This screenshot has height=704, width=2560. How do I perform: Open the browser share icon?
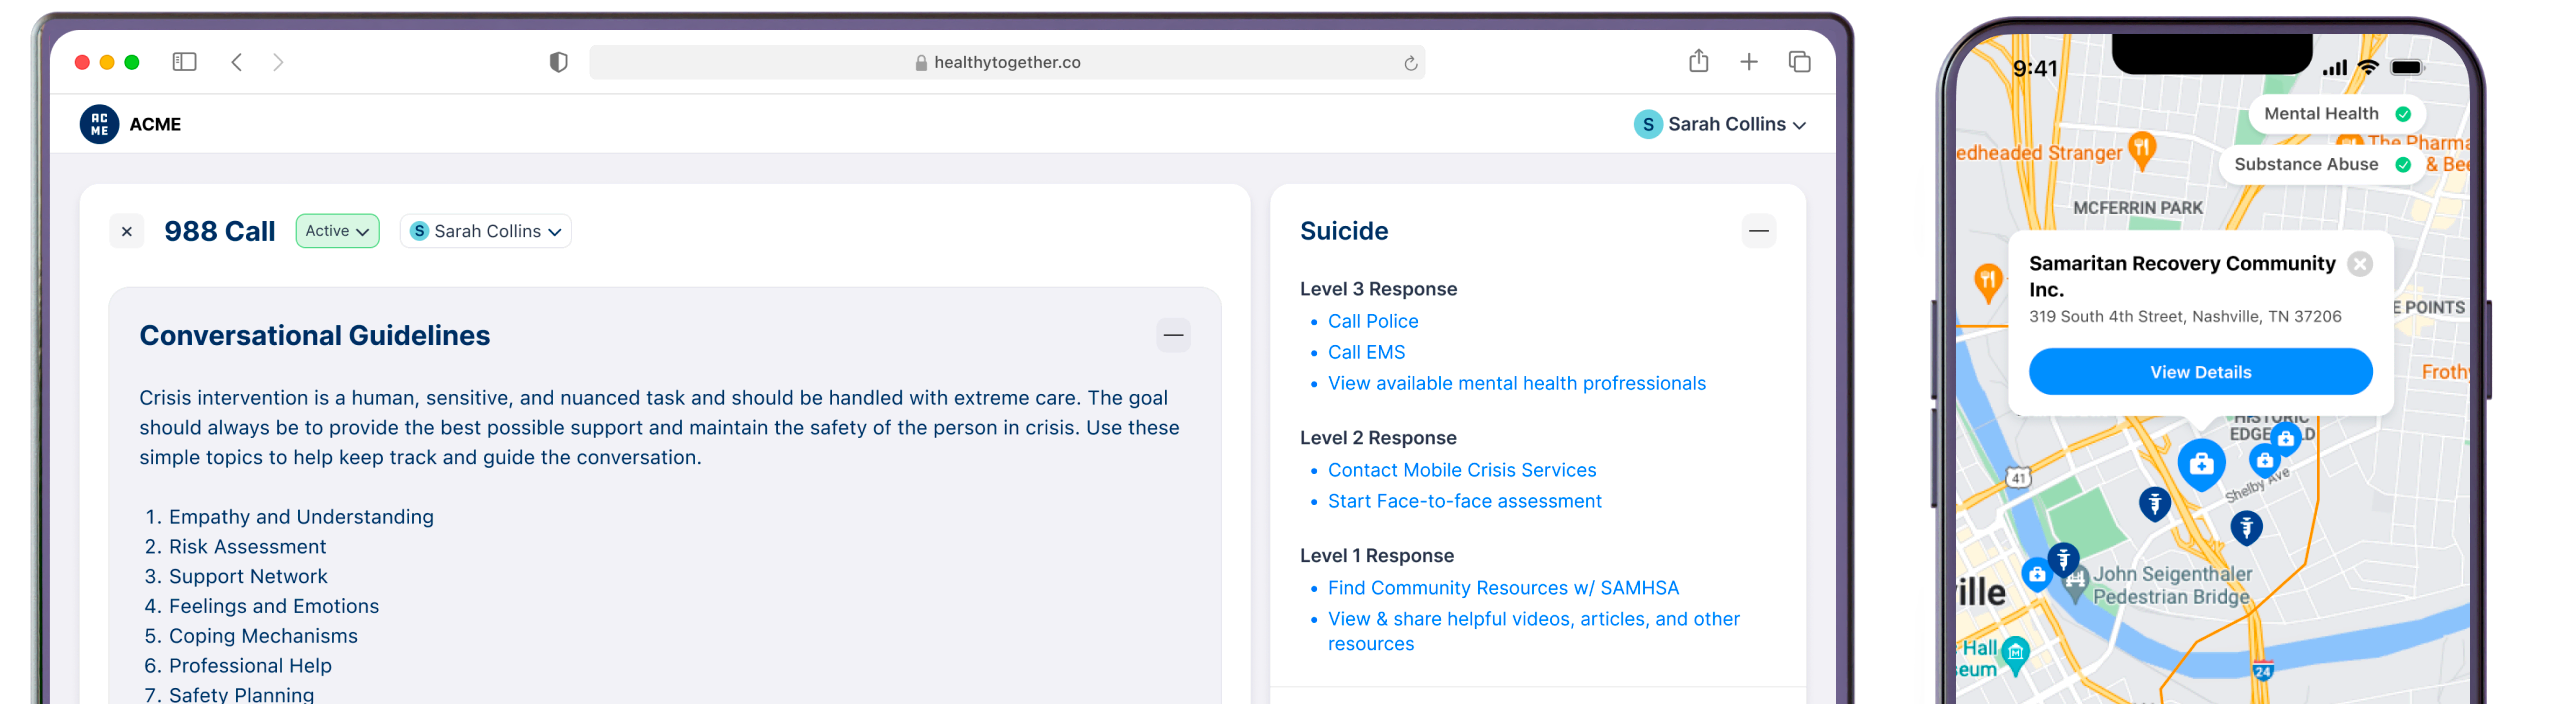1698,61
